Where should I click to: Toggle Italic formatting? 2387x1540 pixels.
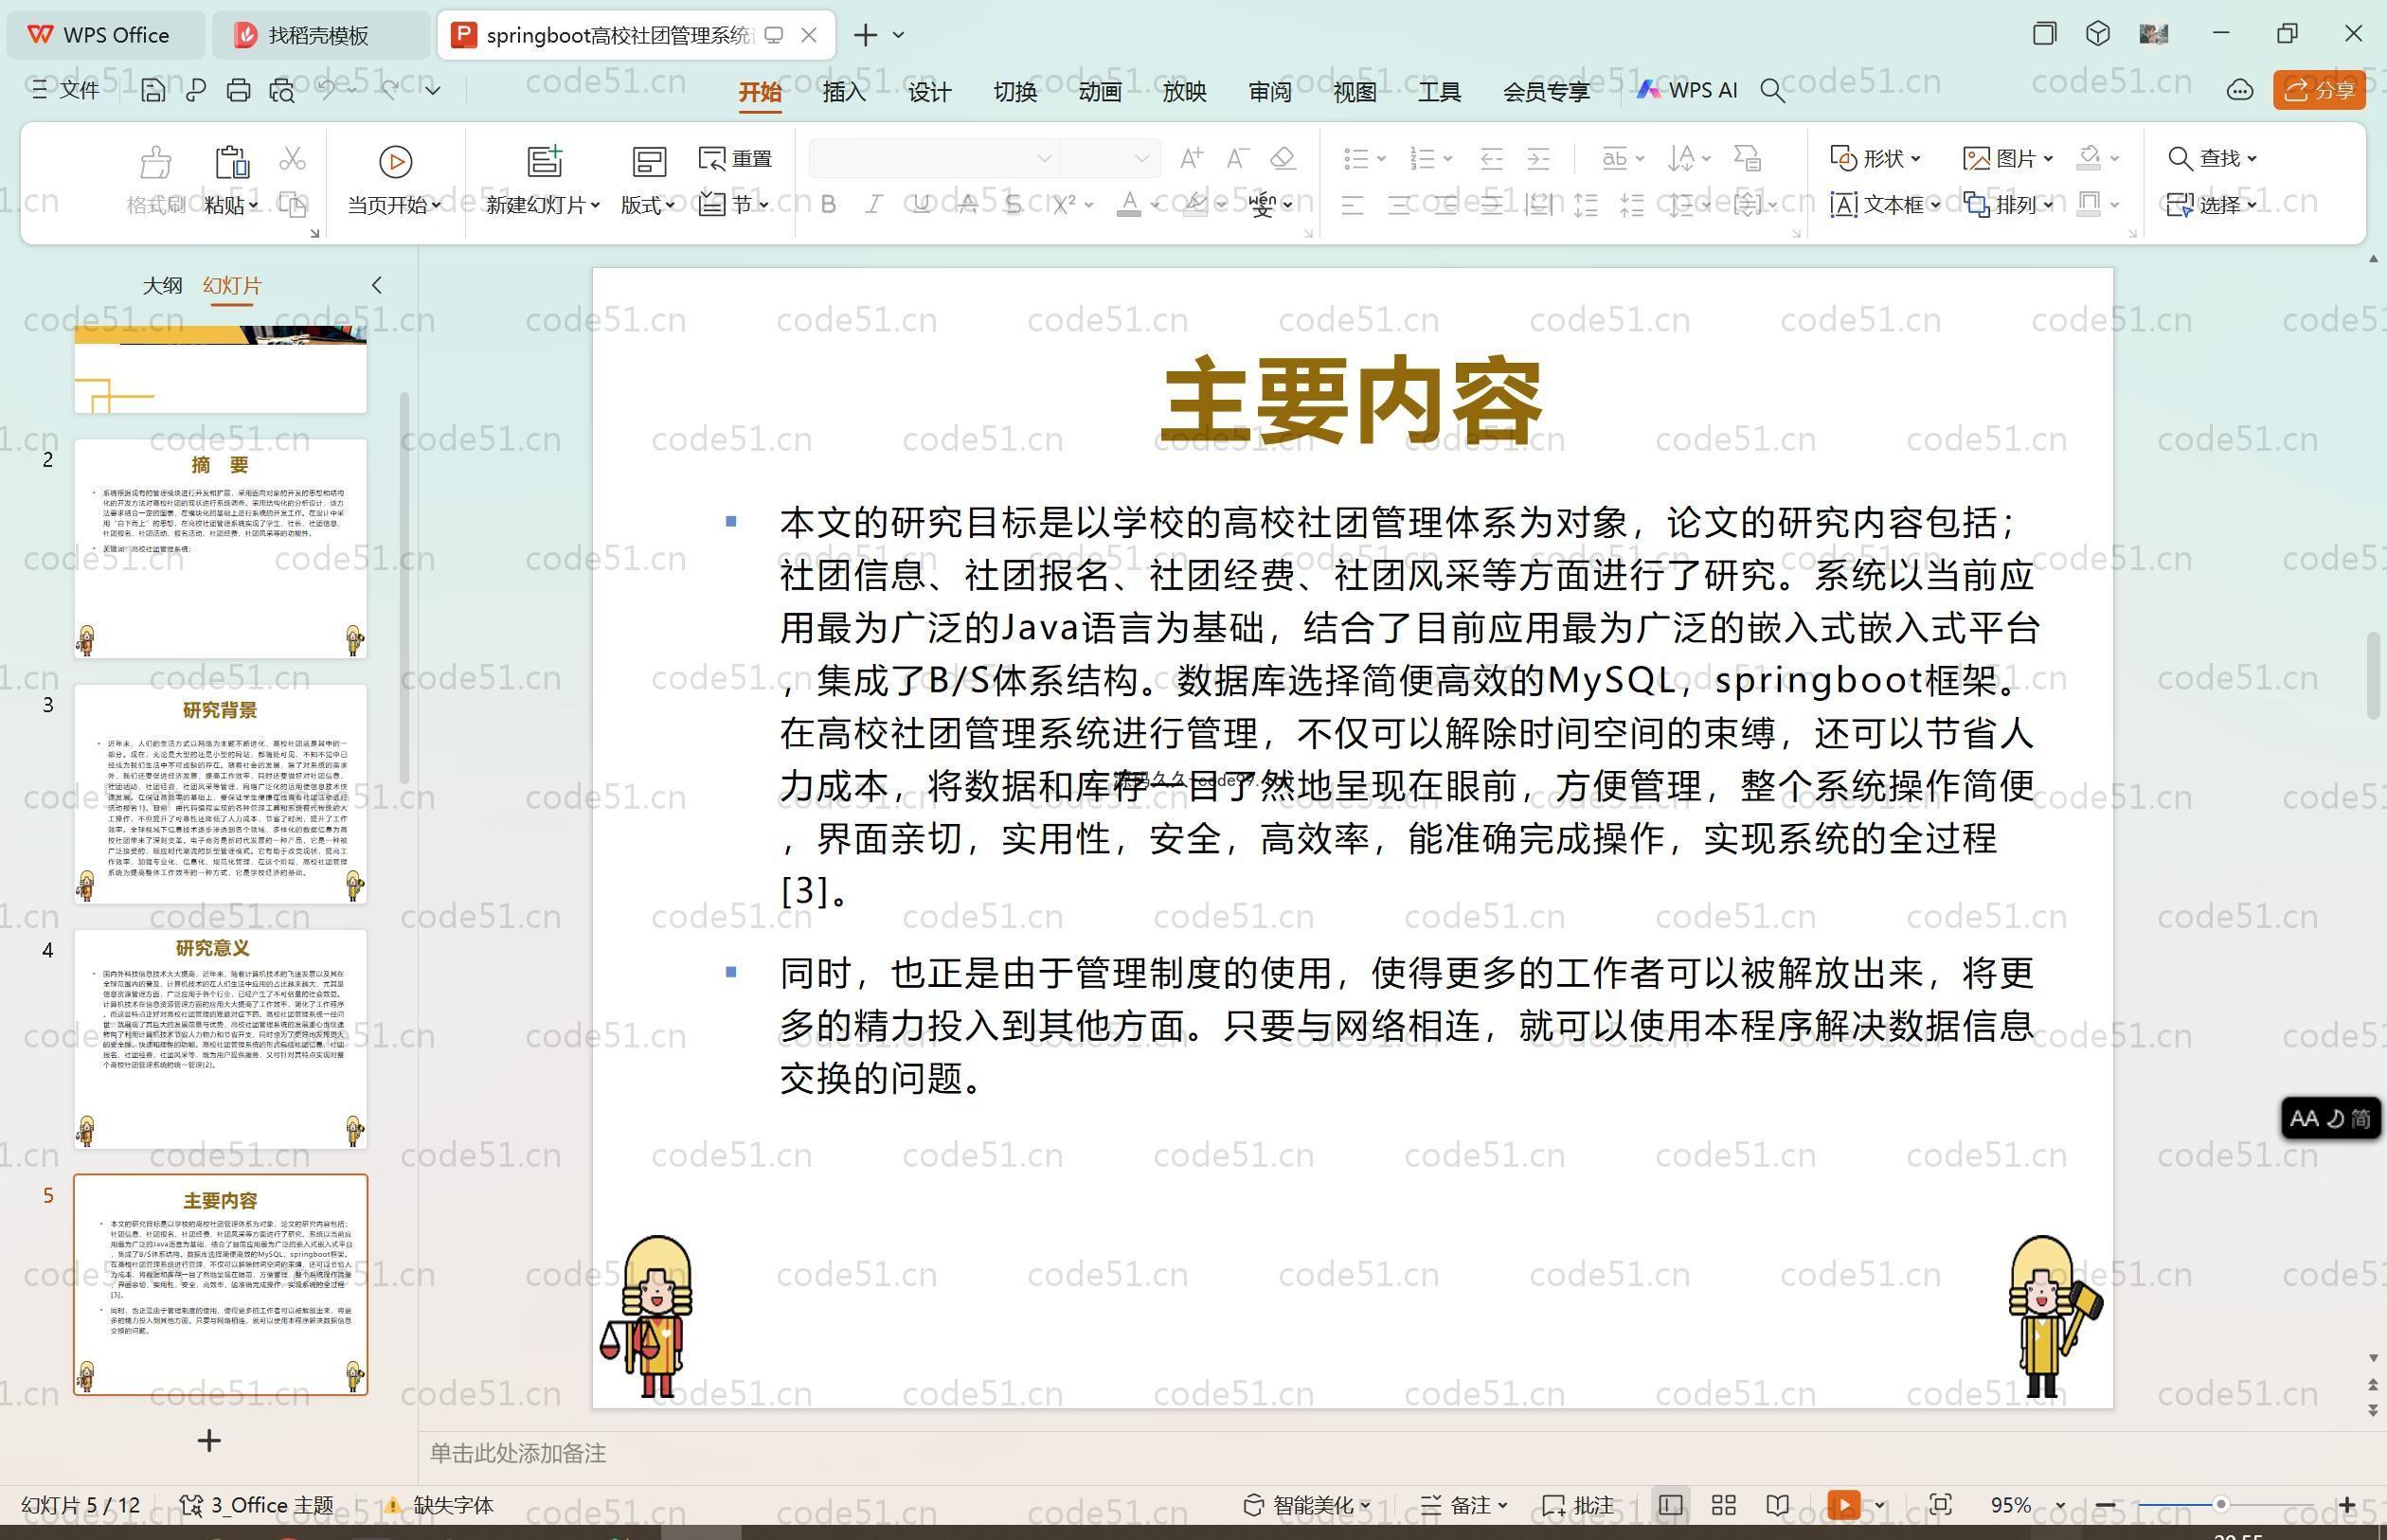tap(874, 205)
